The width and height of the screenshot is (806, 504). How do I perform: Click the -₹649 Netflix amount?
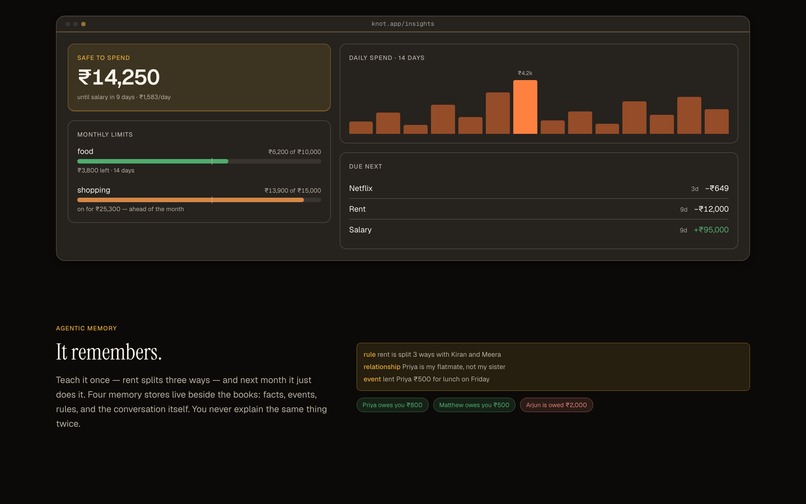[717, 188]
